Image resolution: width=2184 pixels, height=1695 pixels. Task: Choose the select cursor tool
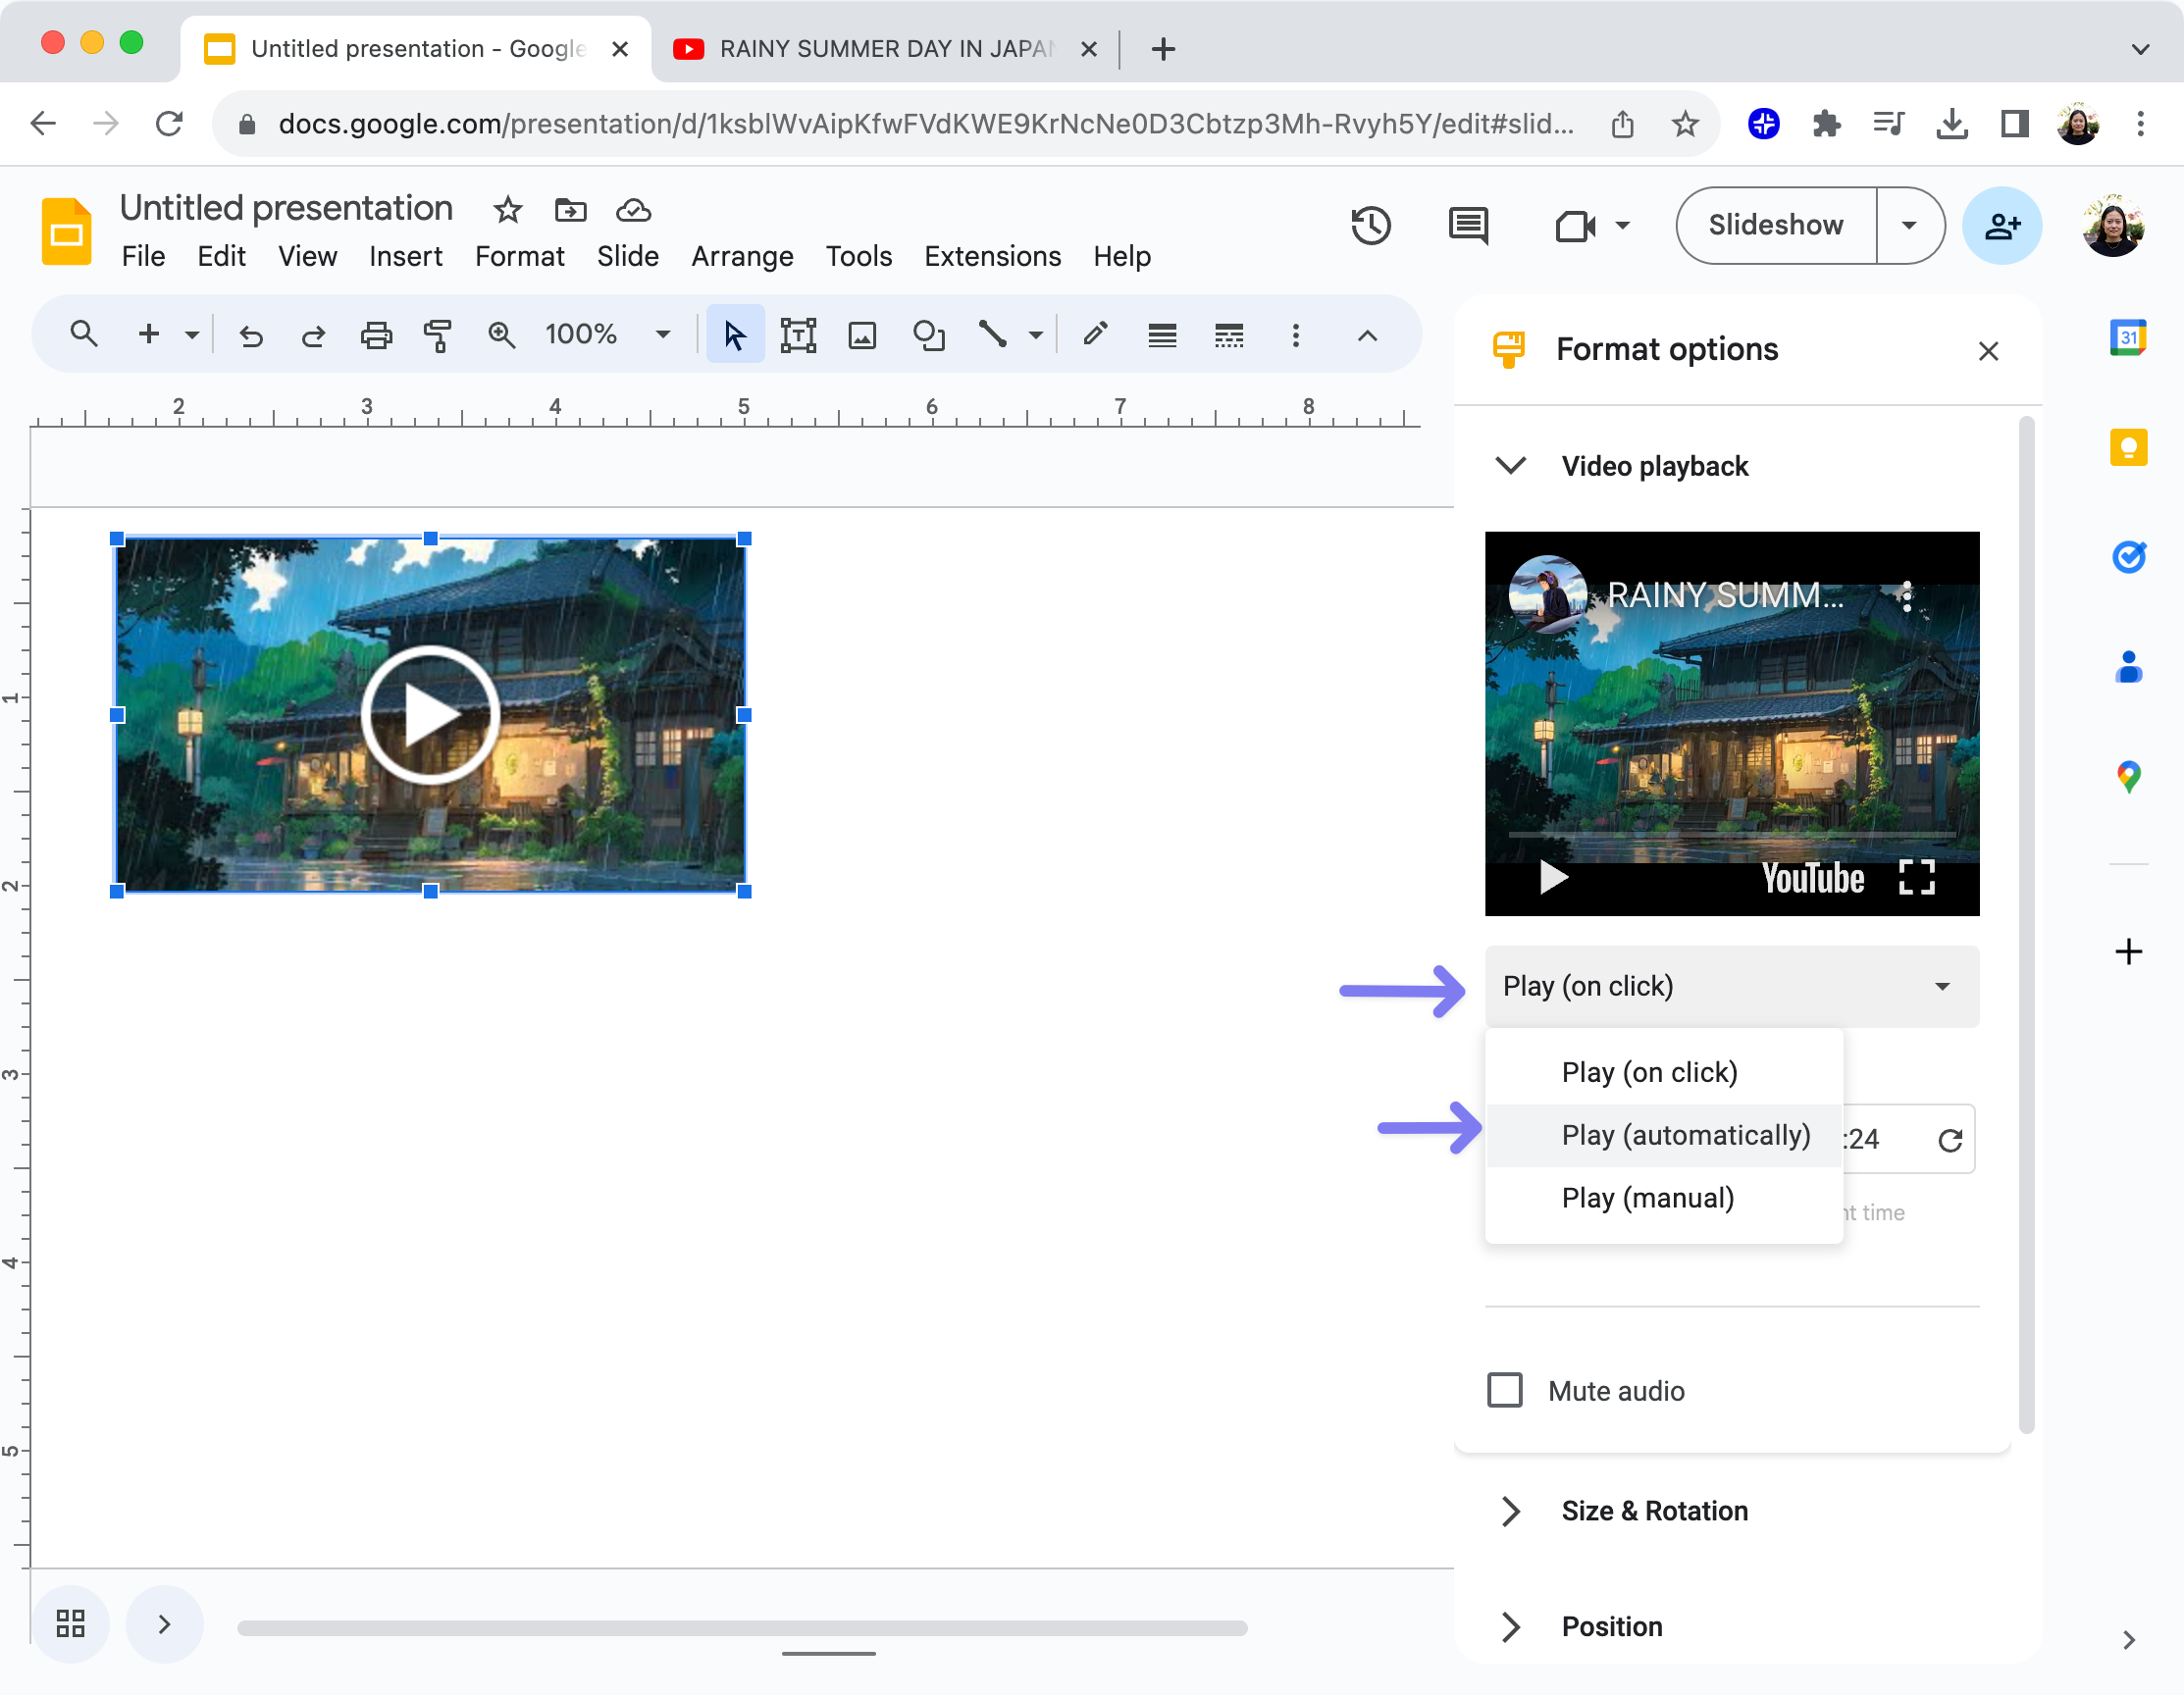[735, 335]
